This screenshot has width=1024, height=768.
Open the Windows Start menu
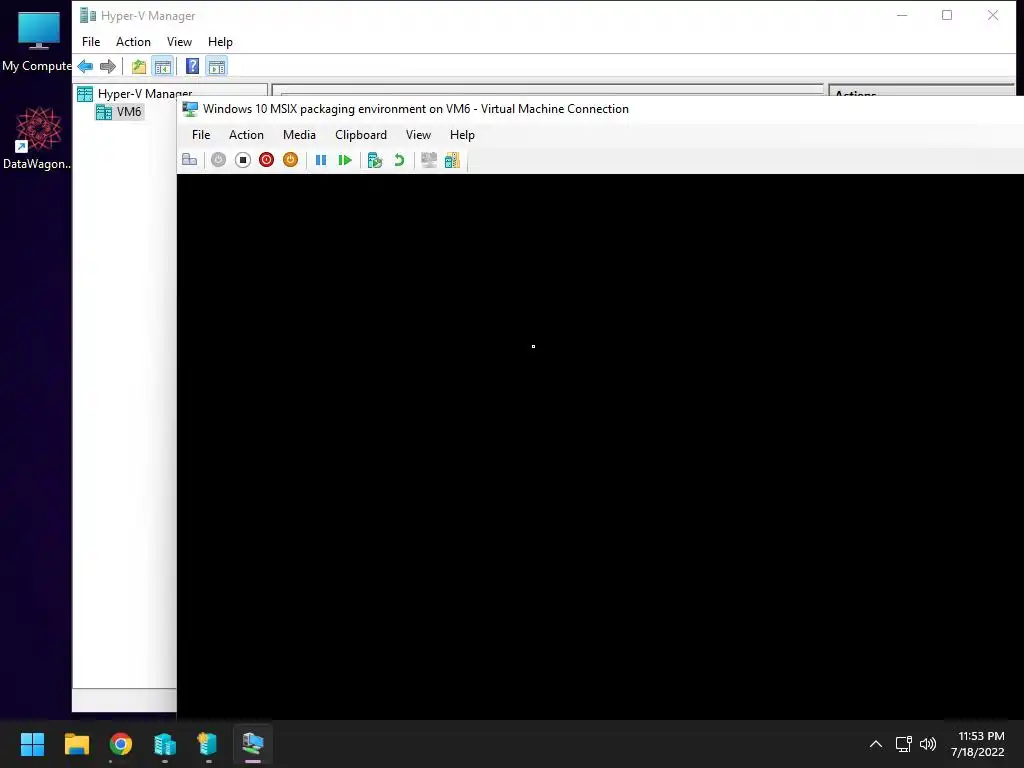click(x=32, y=744)
